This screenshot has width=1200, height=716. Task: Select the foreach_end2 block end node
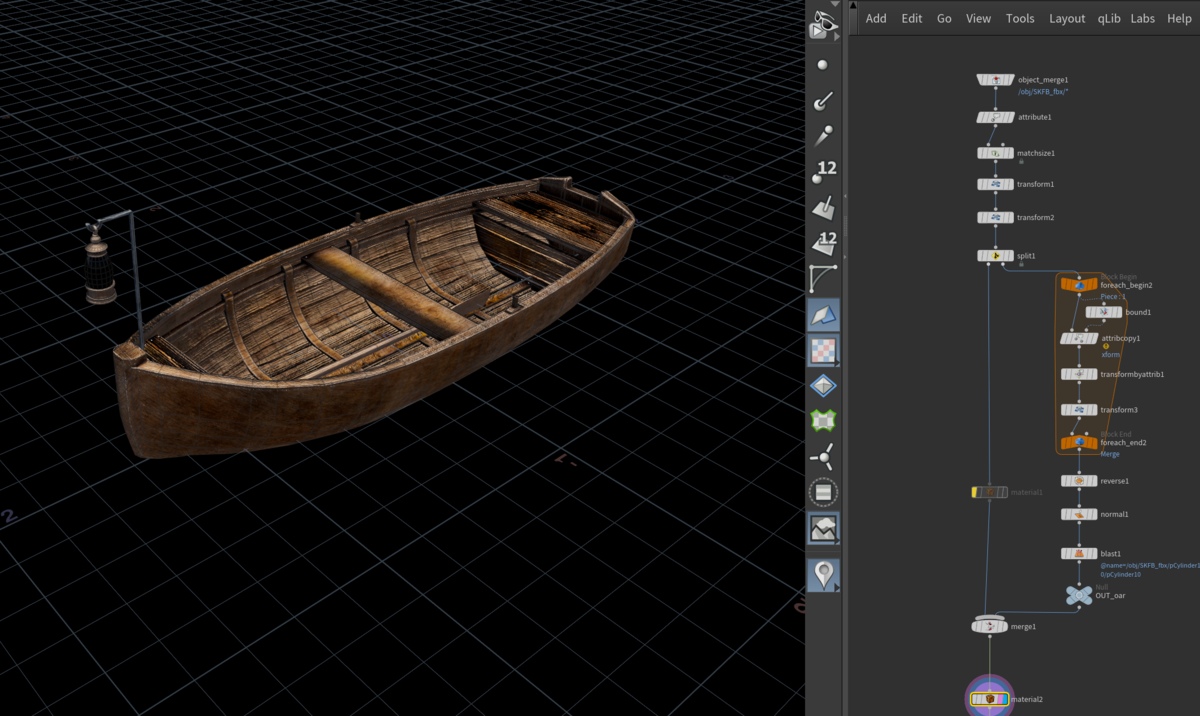point(1079,442)
